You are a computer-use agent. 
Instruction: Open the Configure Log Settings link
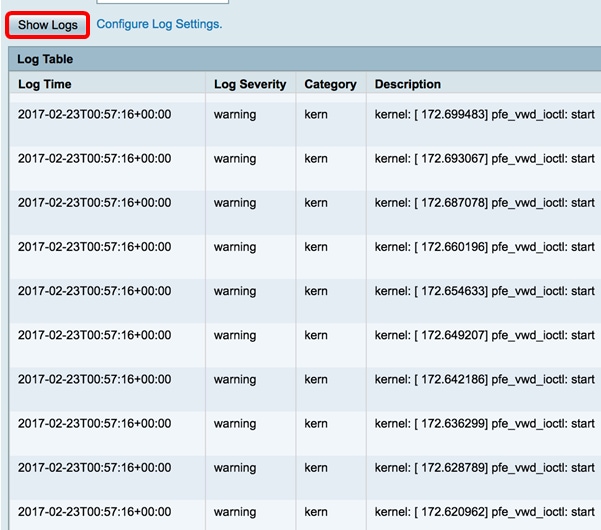coord(159,24)
